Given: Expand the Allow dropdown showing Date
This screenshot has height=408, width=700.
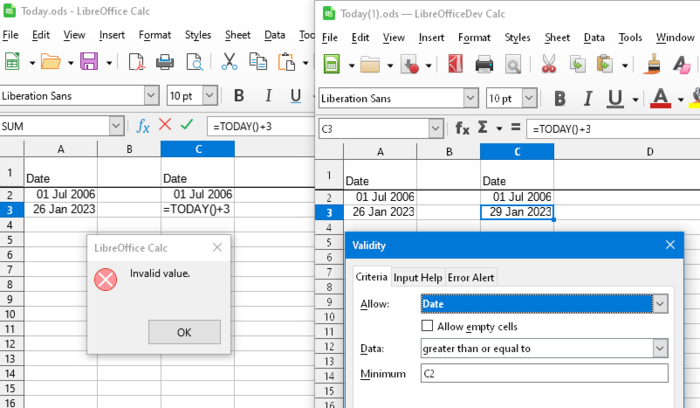Looking at the screenshot, I should (x=659, y=303).
